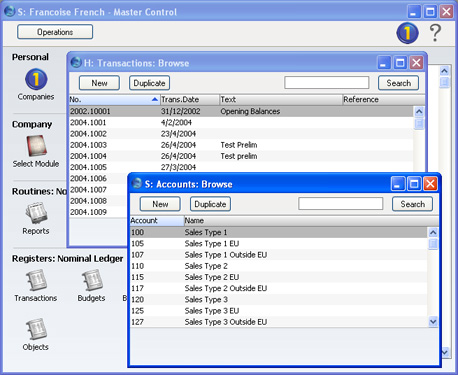Click the scroll down arrow in Accounts list
The image size is (458, 375).
433,322
